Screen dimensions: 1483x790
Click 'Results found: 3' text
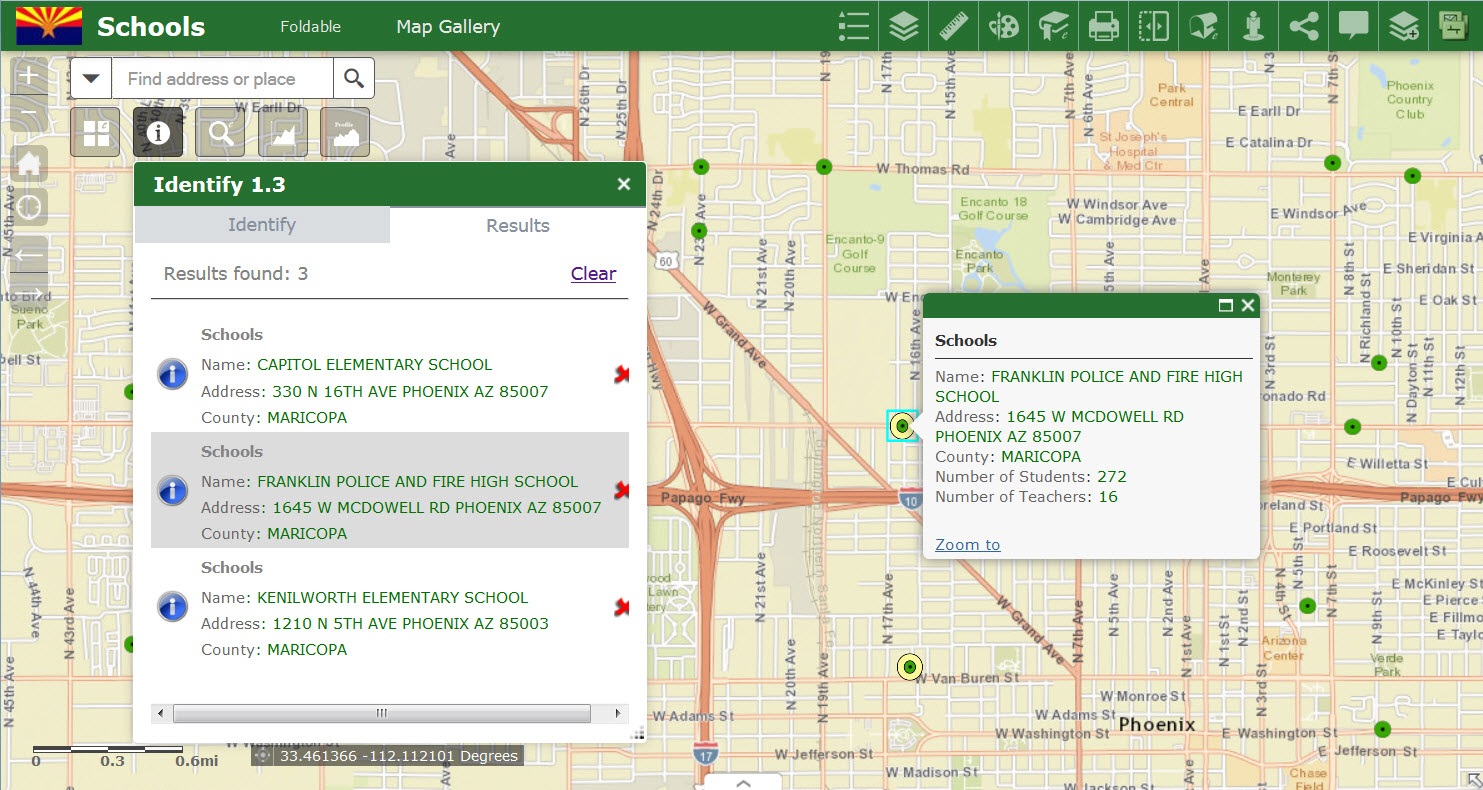click(236, 274)
